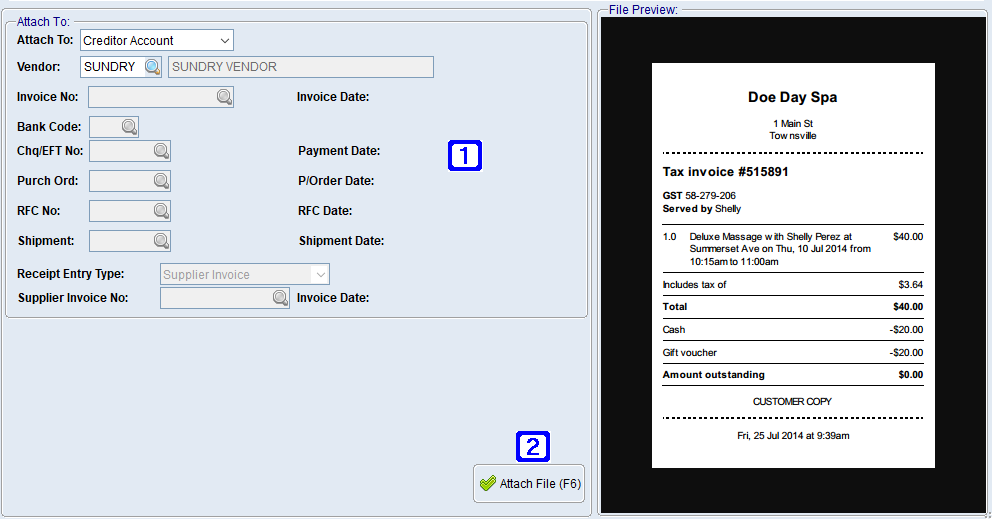Click inside the Chq/EFT No text field
The height and width of the screenshot is (519, 992).
pos(119,151)
